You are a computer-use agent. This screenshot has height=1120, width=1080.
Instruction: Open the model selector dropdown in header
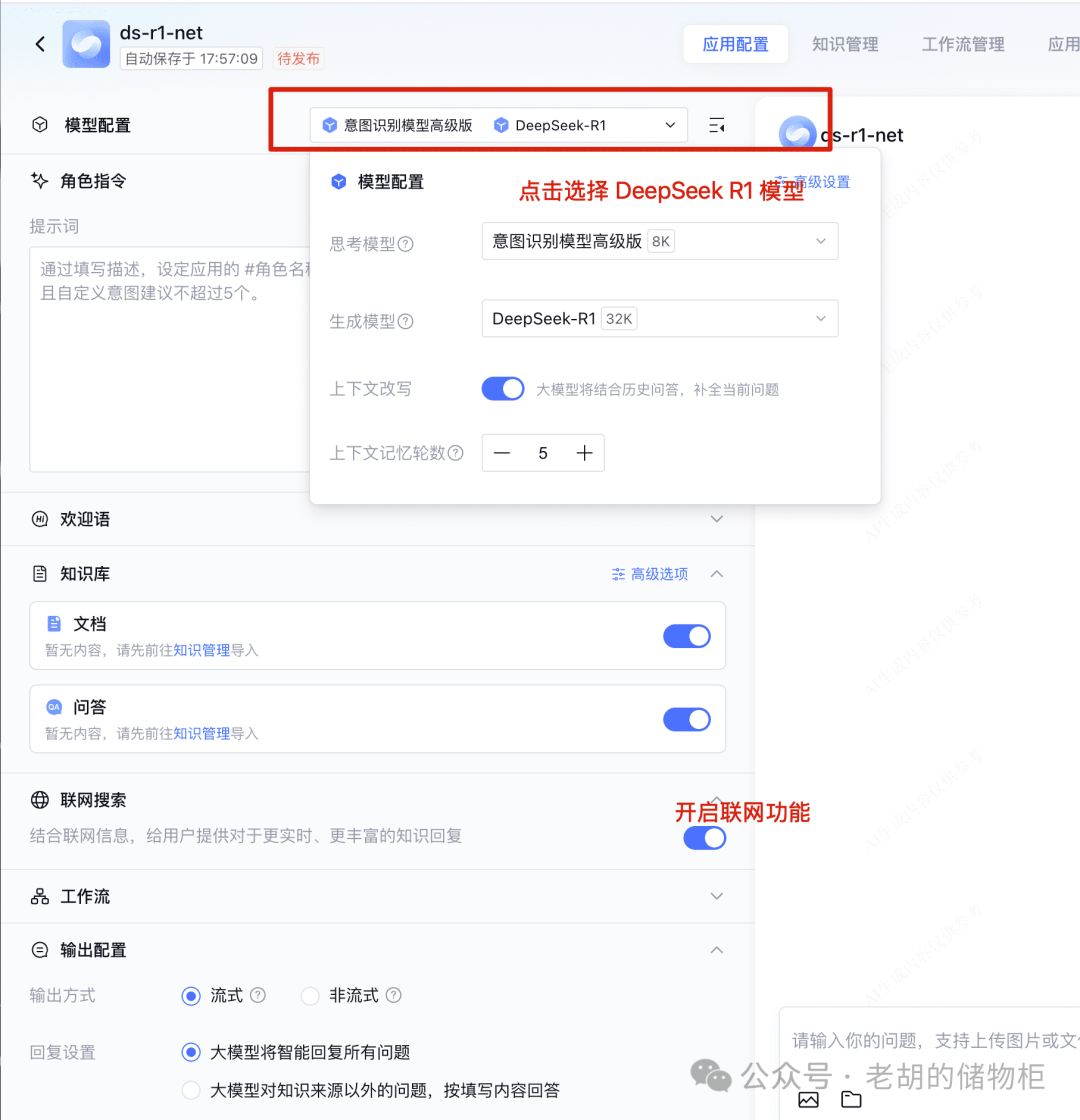[x=499, y=125]
